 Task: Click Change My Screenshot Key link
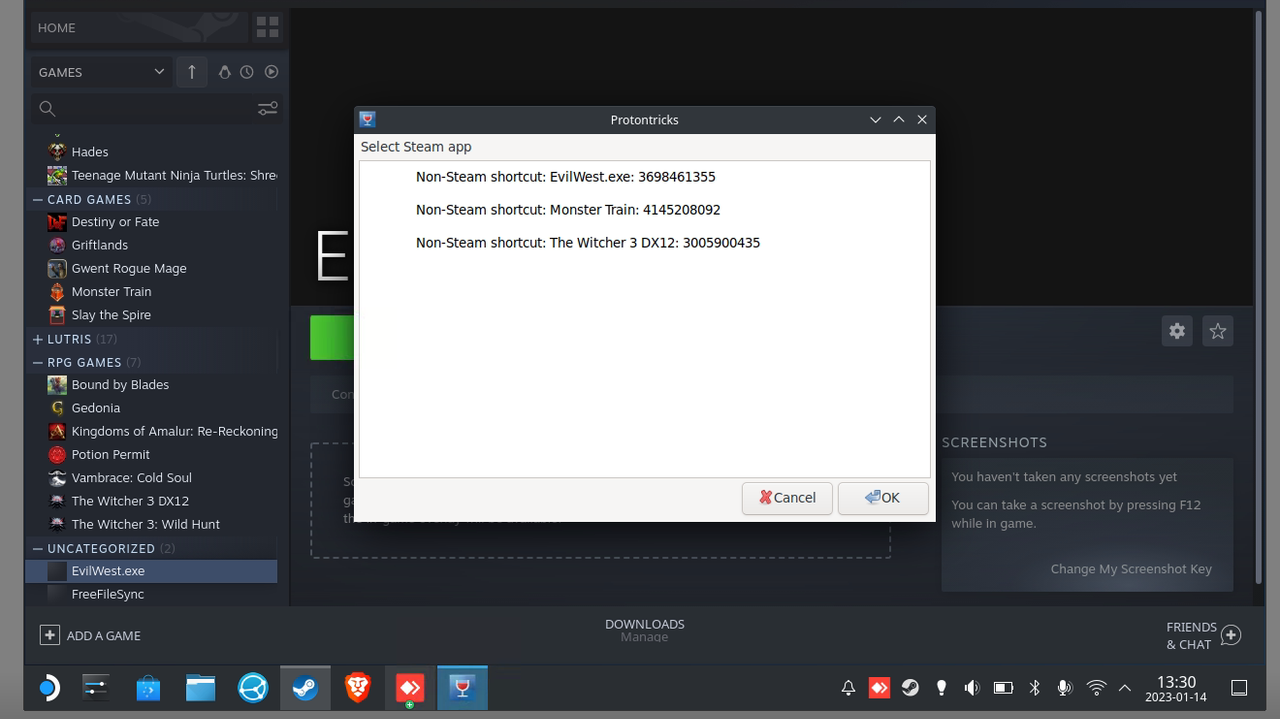click(x=1131, y=569)
